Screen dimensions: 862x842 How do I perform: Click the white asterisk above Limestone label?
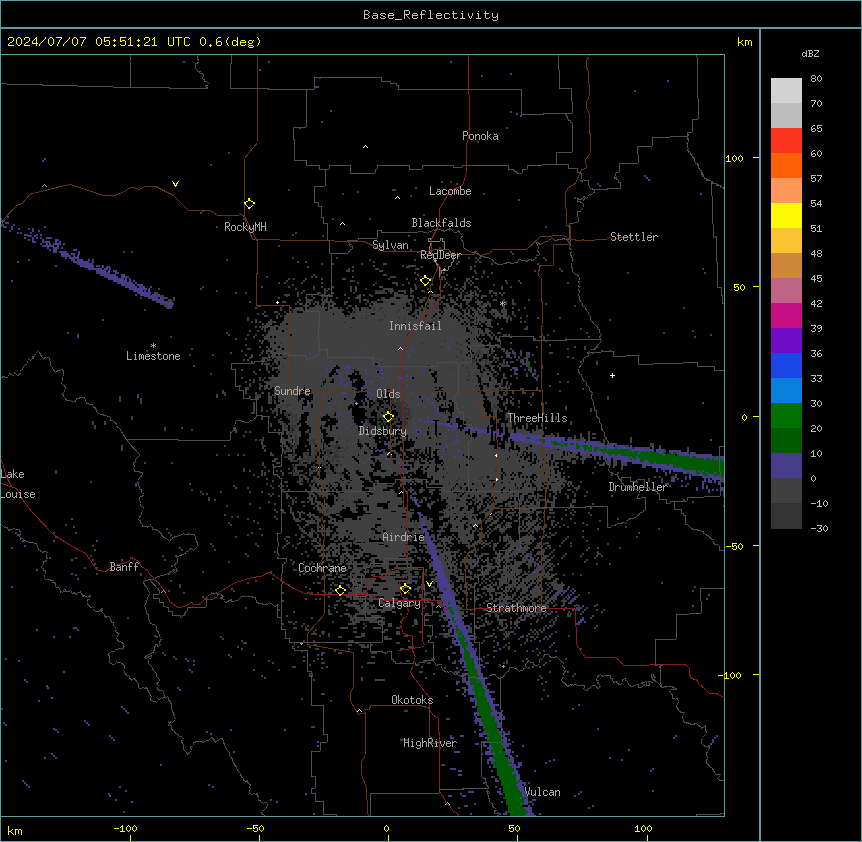pos(153,346)
